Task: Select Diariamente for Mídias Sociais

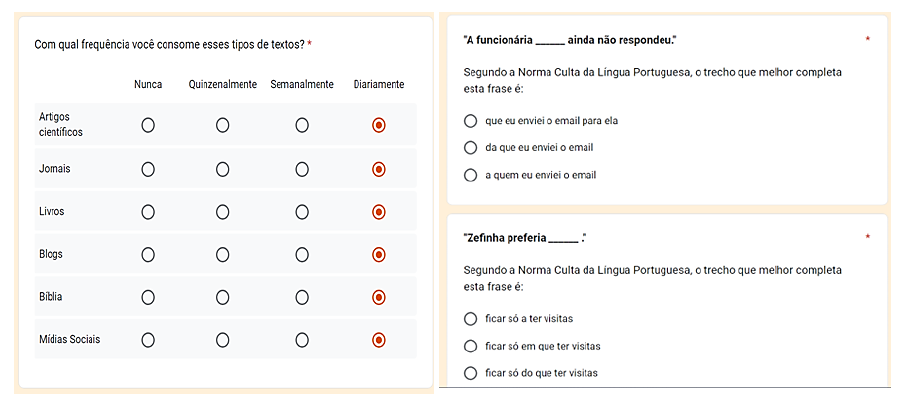Action: pyautogui.click(x=379, y=340)
